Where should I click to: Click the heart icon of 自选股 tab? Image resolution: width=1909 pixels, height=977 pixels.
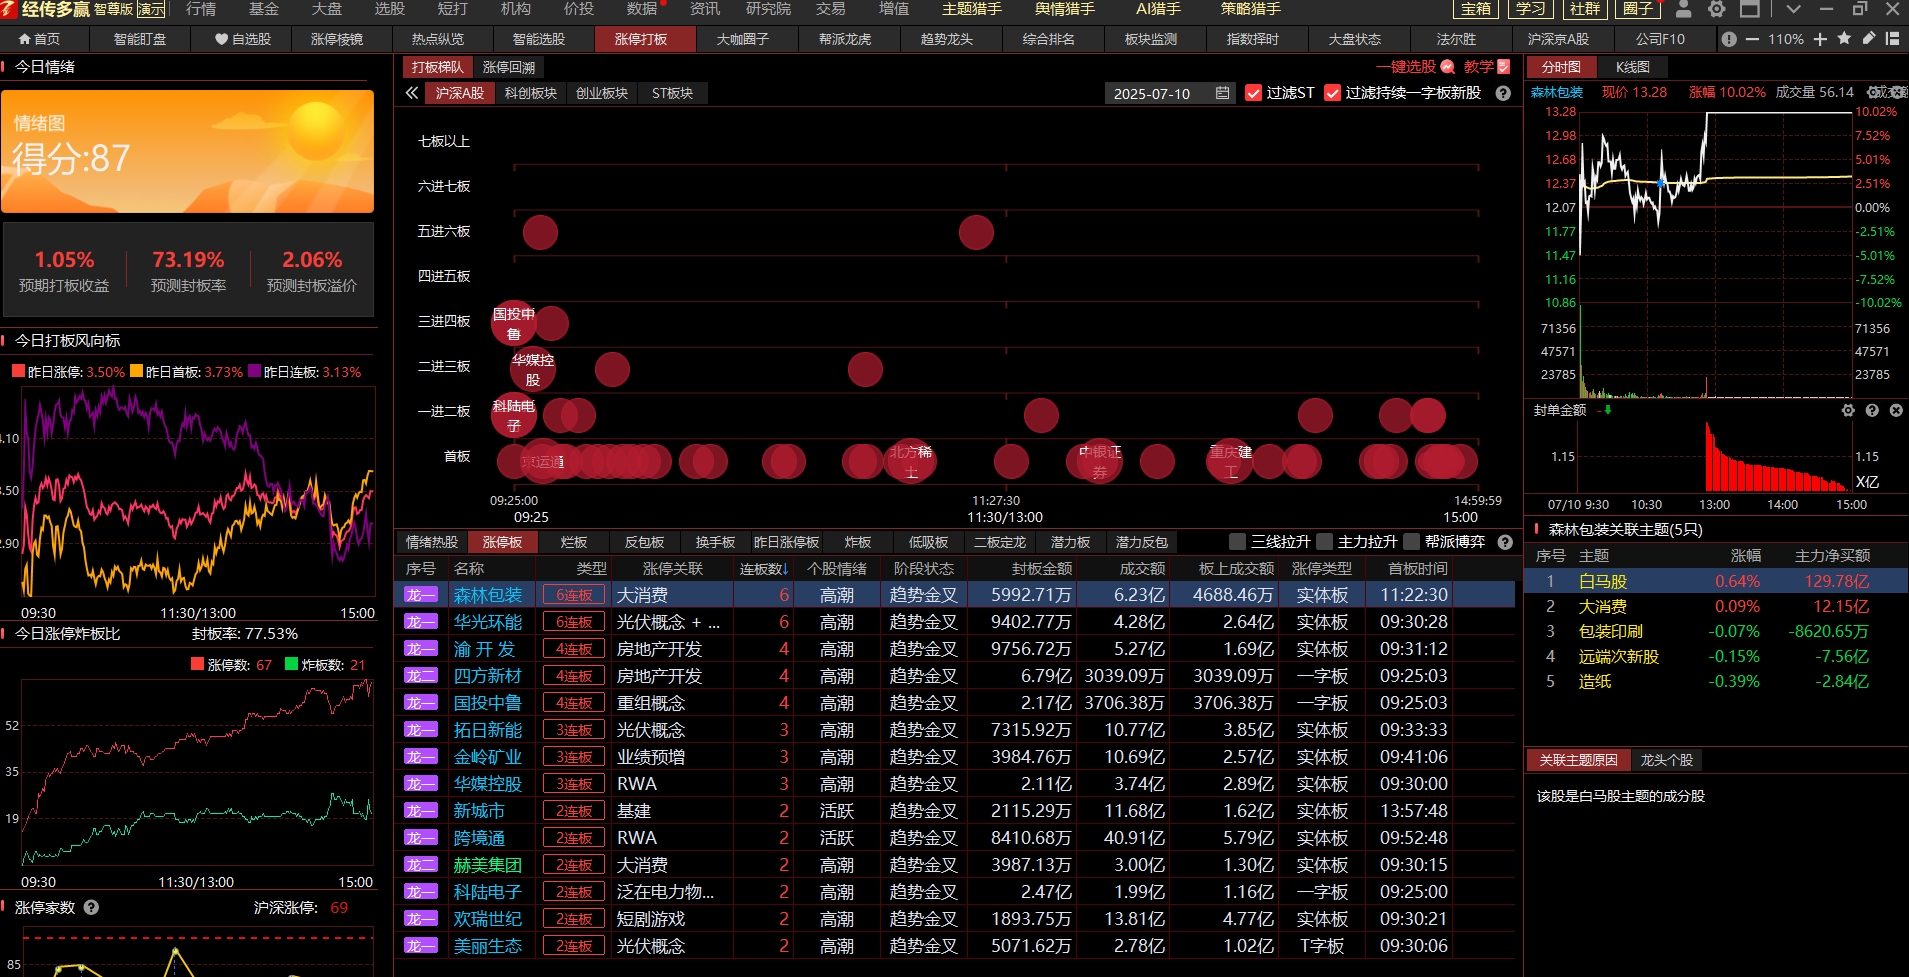221,39
